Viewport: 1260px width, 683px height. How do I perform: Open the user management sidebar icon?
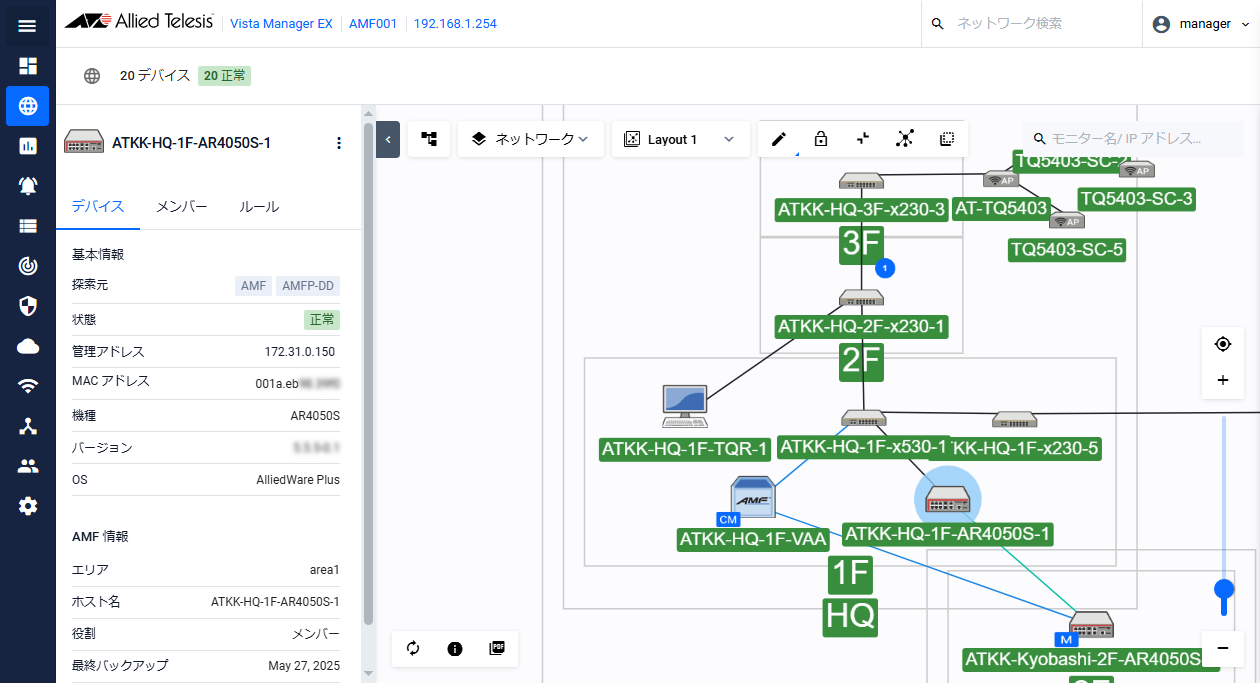pyautogui.click(x=27, y=466)
